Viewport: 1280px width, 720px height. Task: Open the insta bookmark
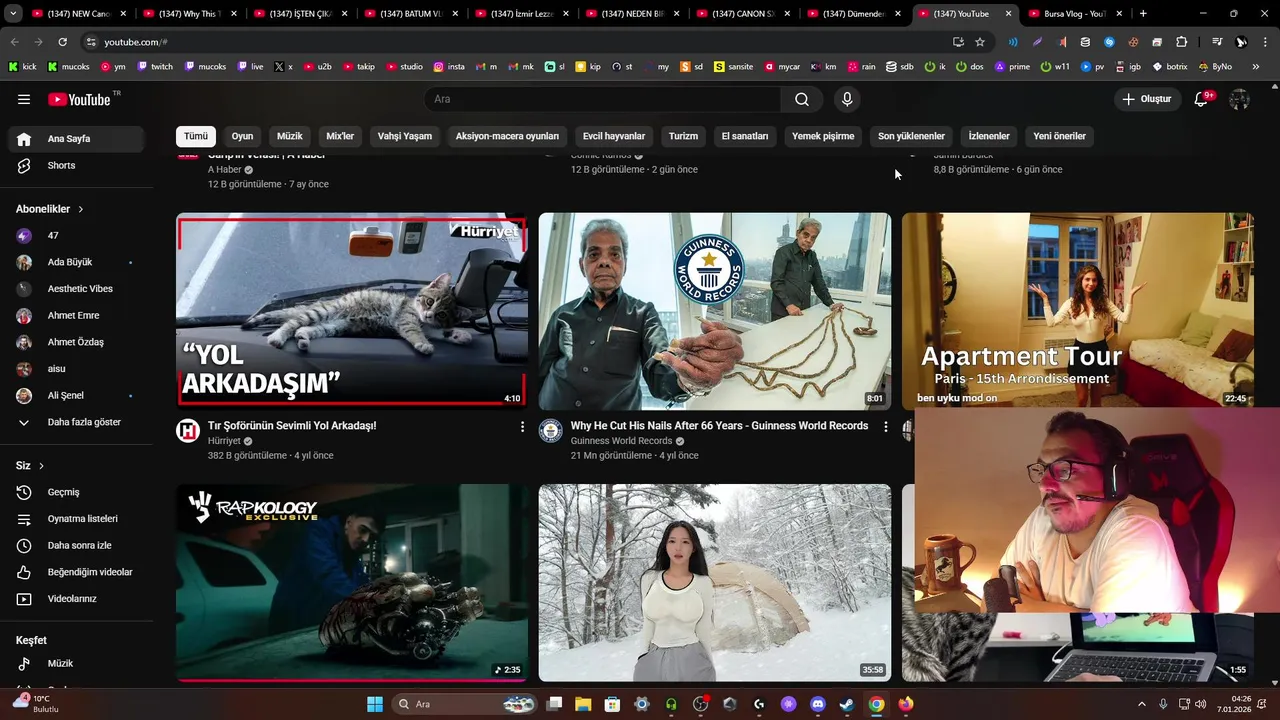tap(449, 67)
